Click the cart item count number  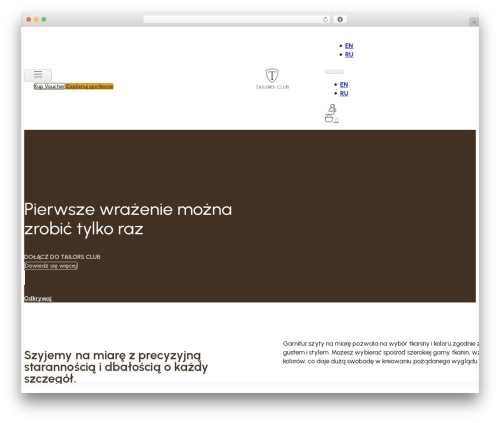[x=336, y=120]
